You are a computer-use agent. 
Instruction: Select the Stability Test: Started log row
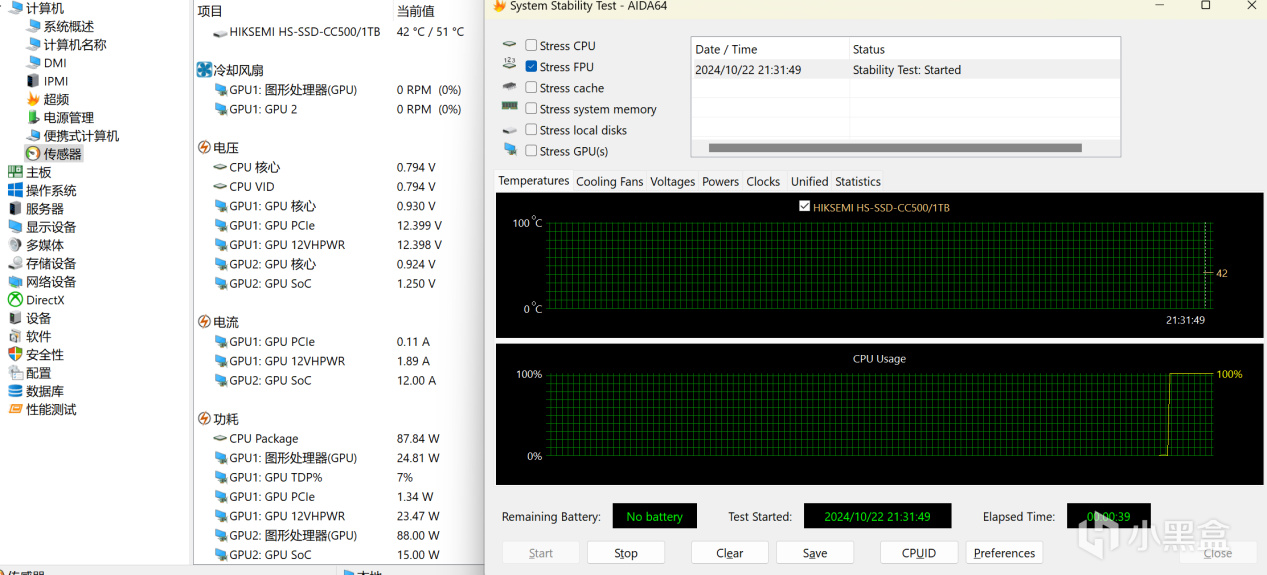pyautogui.click(x=906, y=70)
